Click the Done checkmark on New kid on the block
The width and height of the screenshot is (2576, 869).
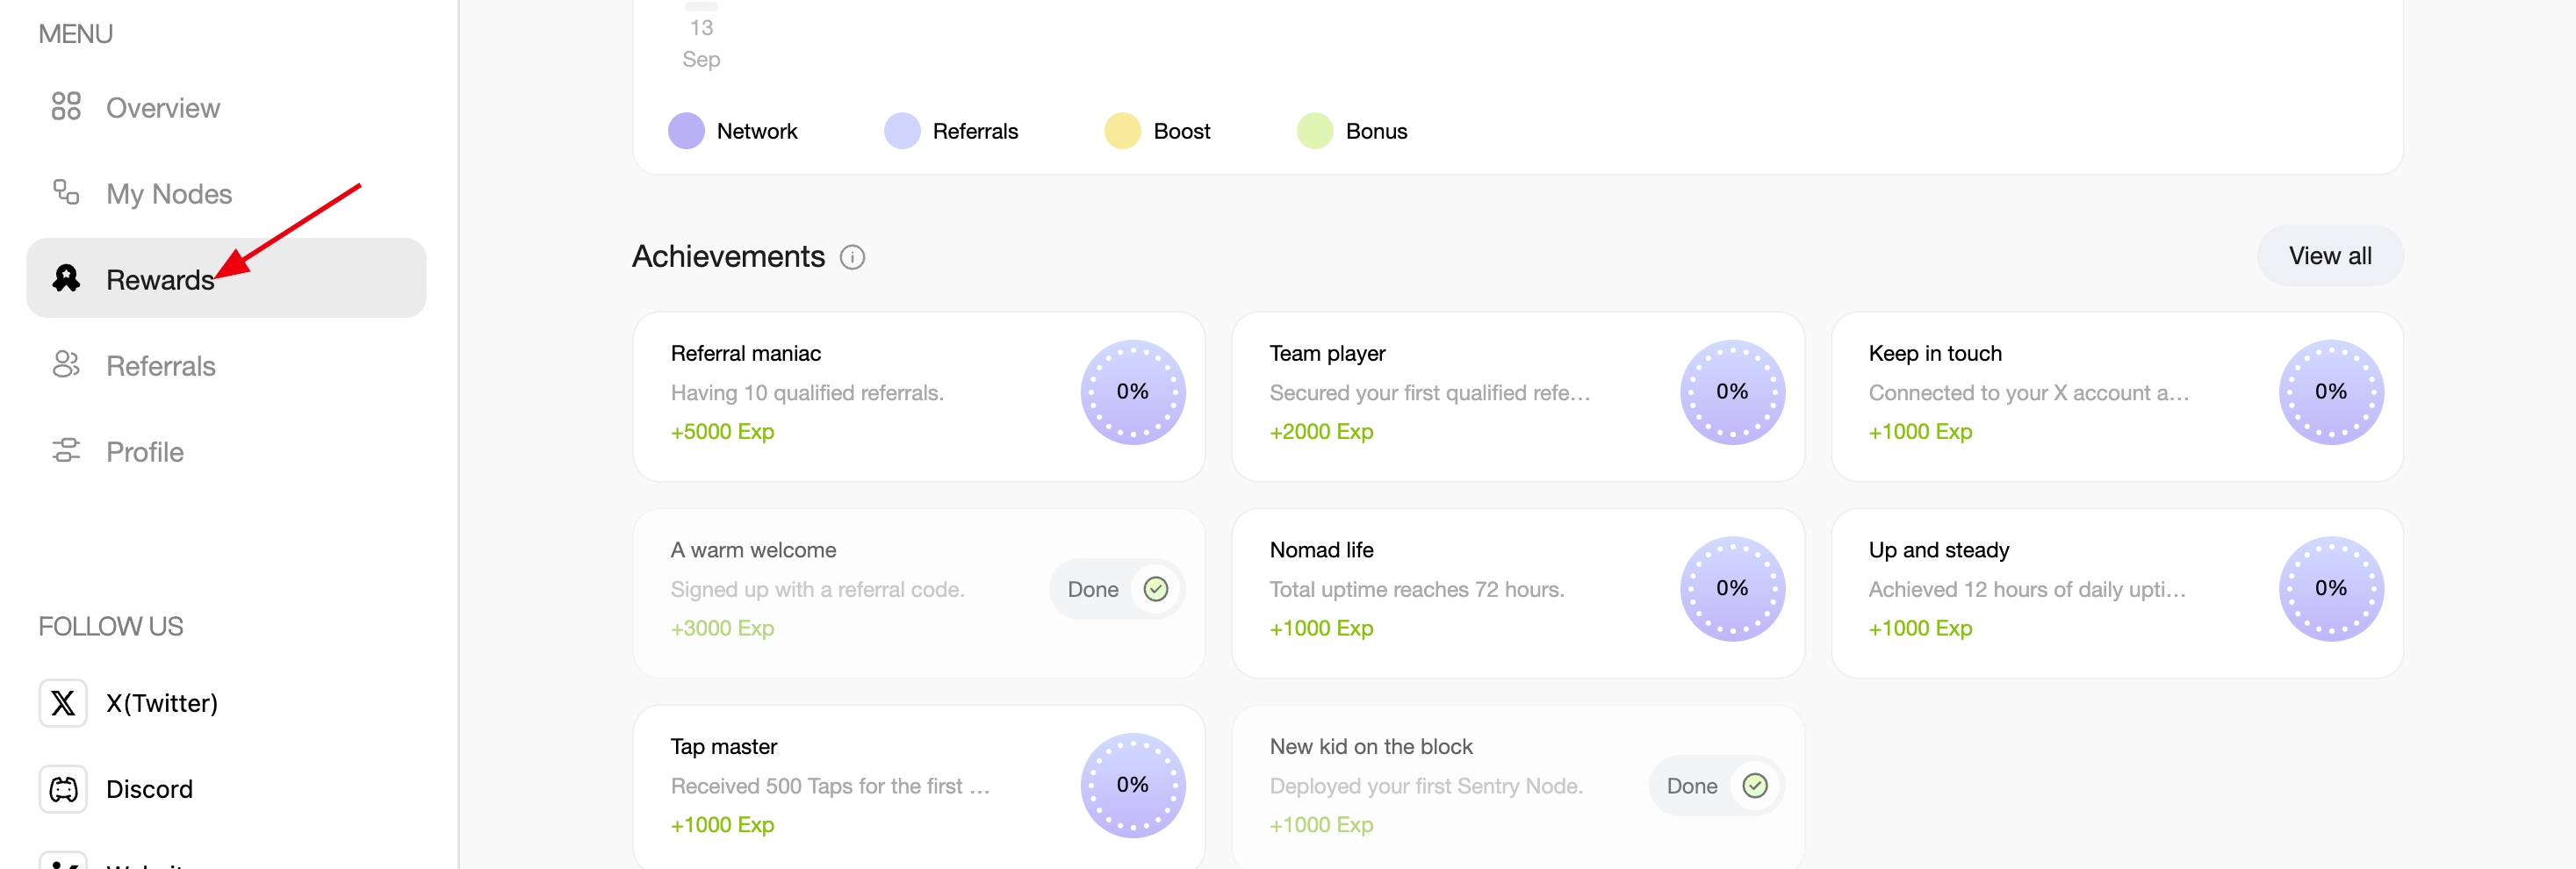click(1754, 786)
